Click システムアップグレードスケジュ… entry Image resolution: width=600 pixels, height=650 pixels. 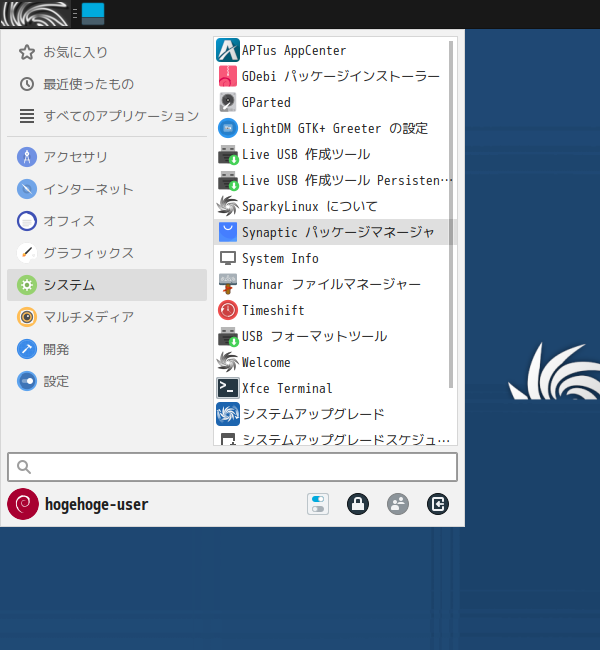point(335,439)
